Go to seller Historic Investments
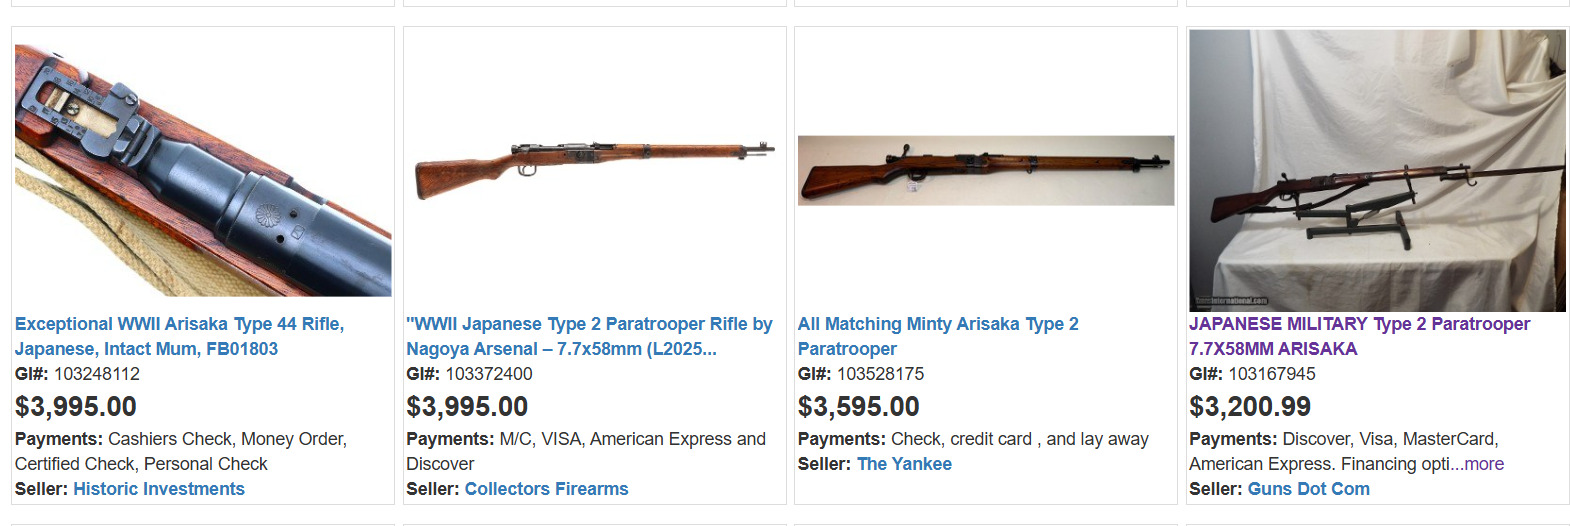1570x526 pixels. point(159,489)
